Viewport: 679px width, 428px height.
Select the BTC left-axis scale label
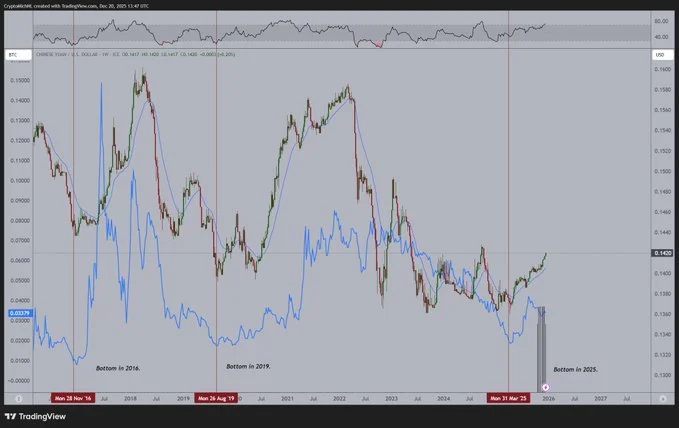click(x=18, y=55)
